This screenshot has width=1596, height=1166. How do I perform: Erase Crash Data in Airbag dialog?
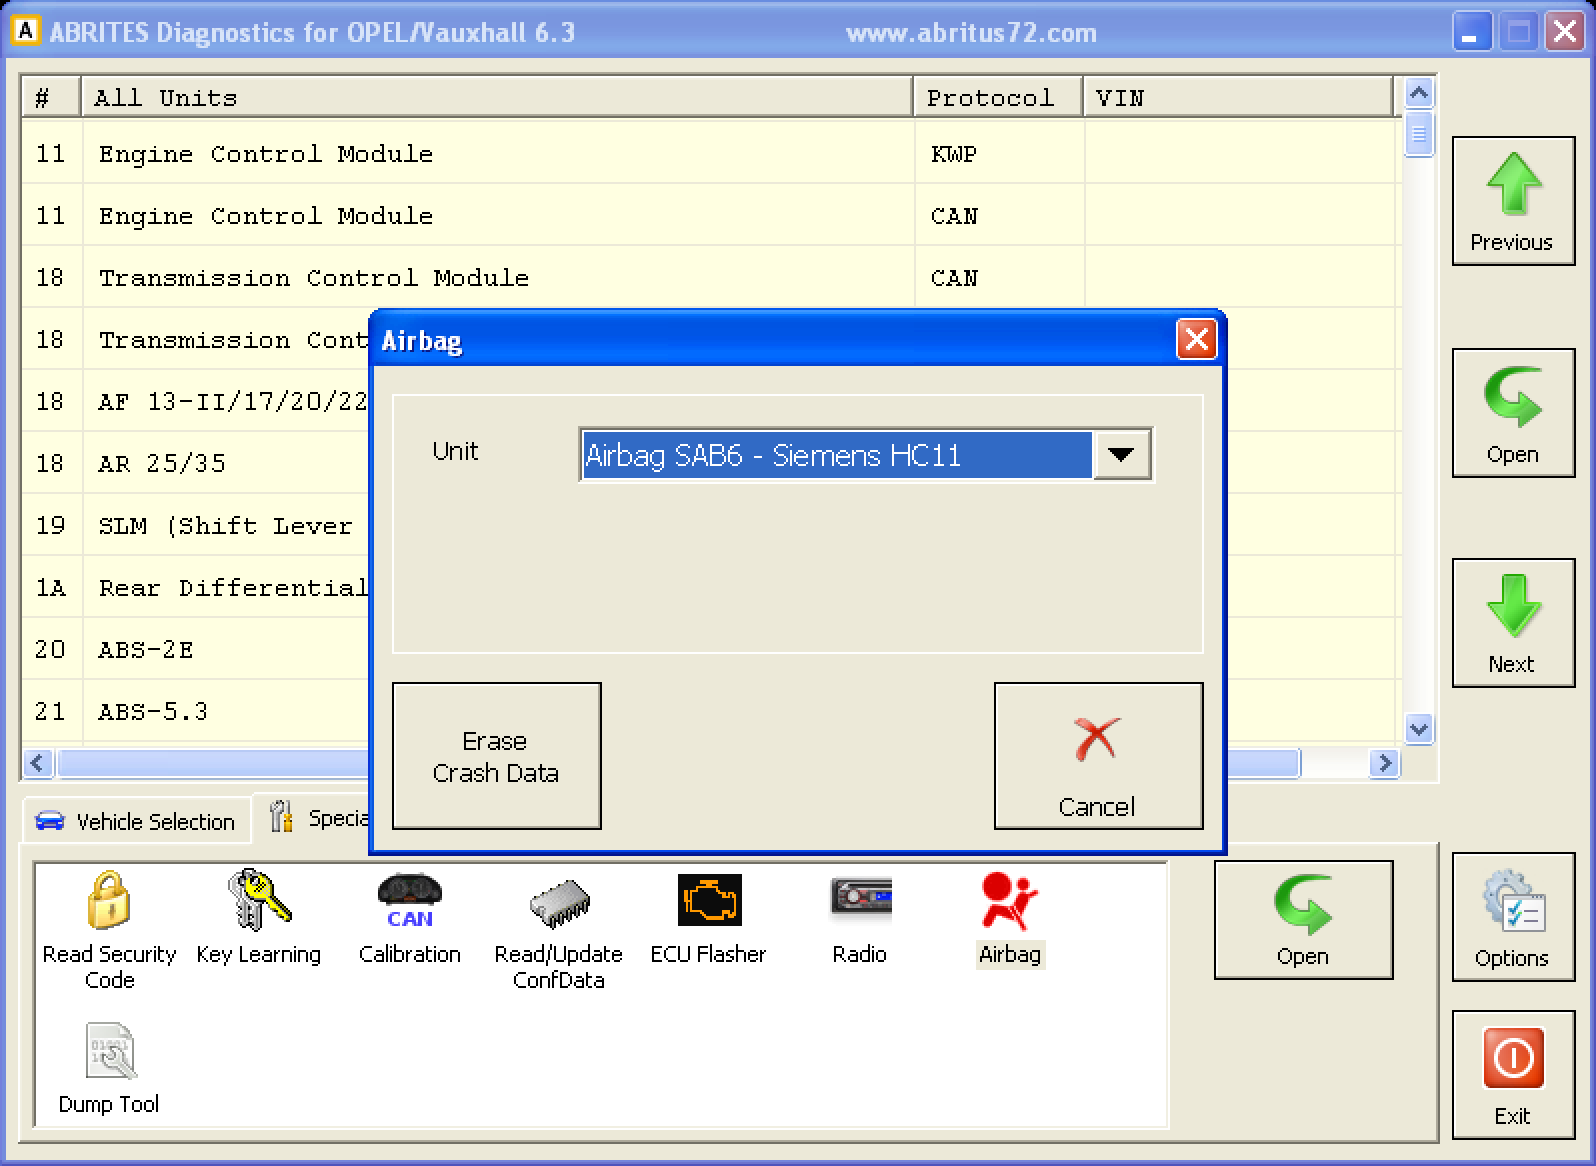tap(496, 756)
